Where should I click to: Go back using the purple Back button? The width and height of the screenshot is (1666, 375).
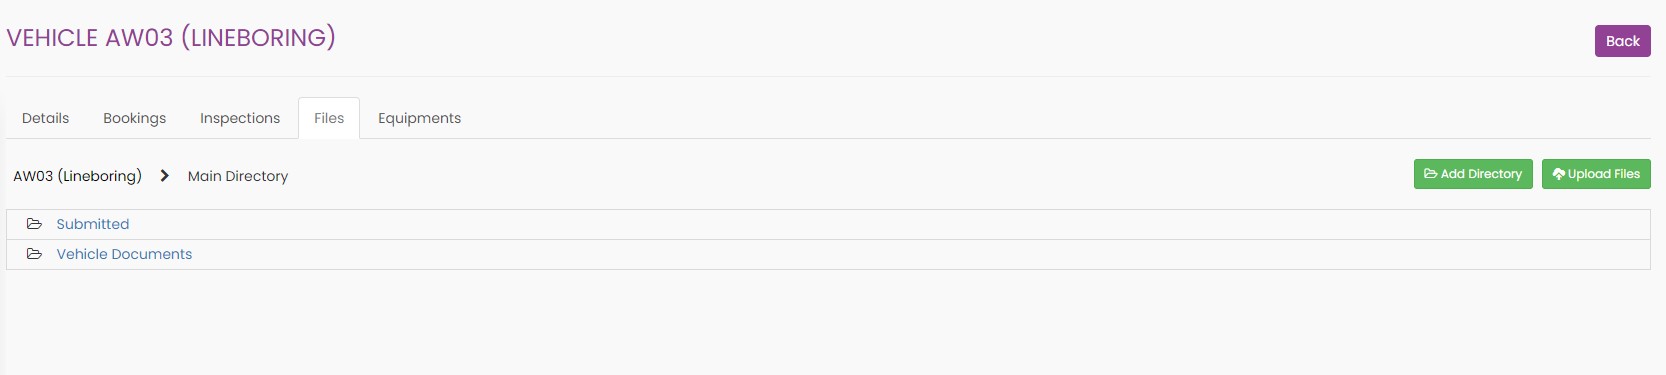click(1622, 41)
